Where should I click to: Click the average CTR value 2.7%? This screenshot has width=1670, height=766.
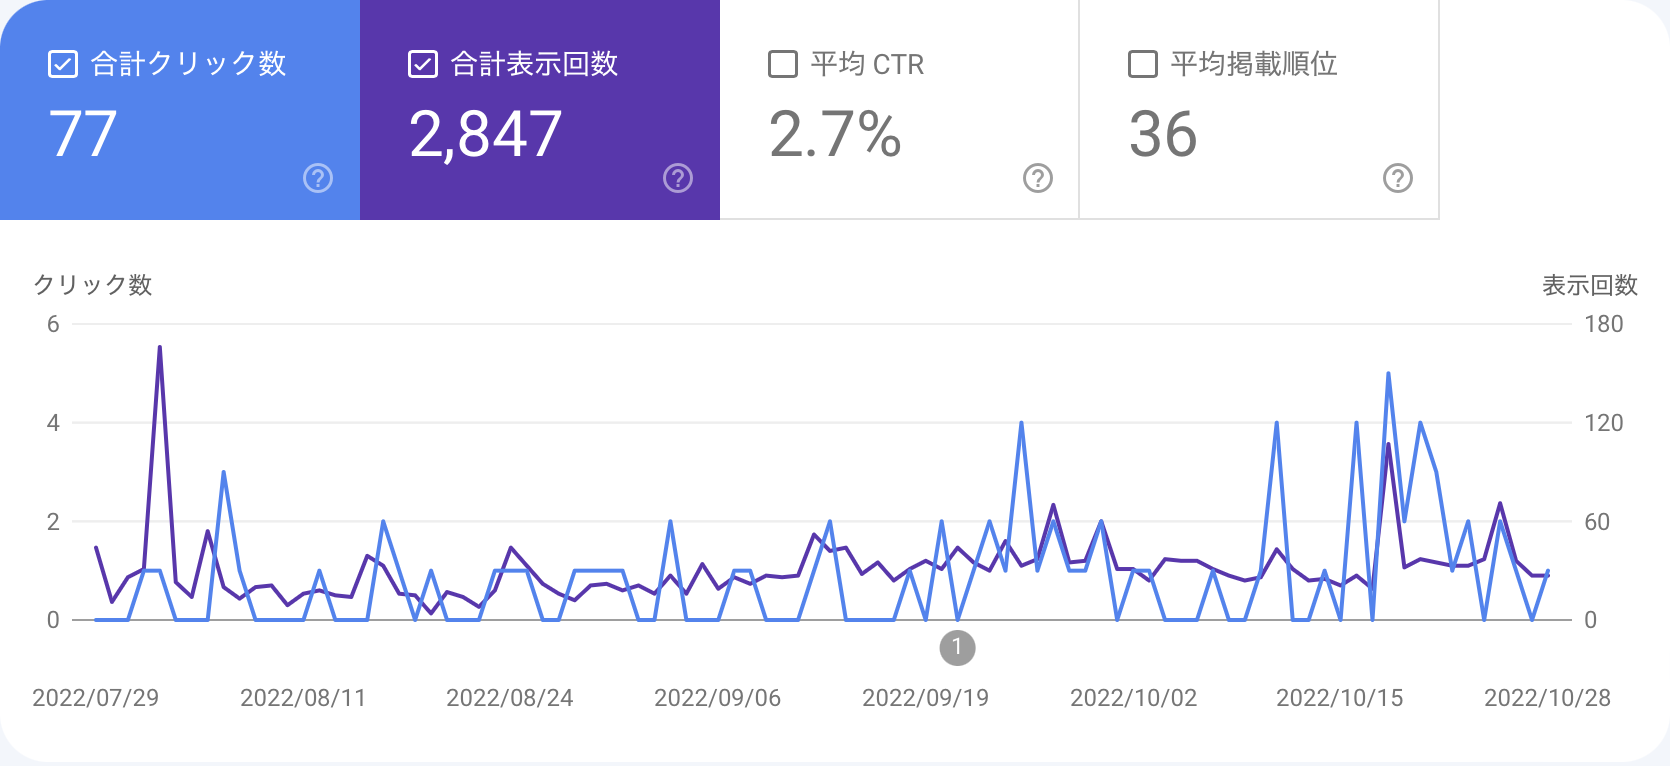[x=835, y=134]
